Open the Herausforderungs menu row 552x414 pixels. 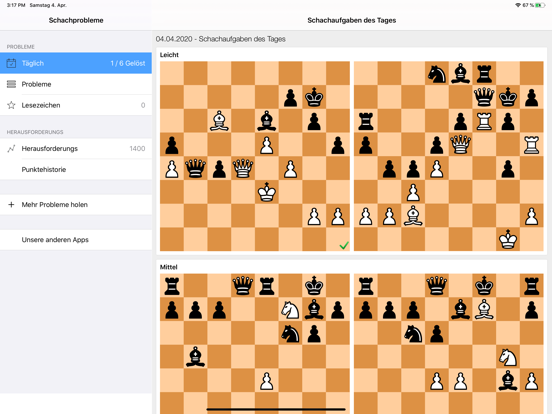pyautogui.click(x=76, y=149)
